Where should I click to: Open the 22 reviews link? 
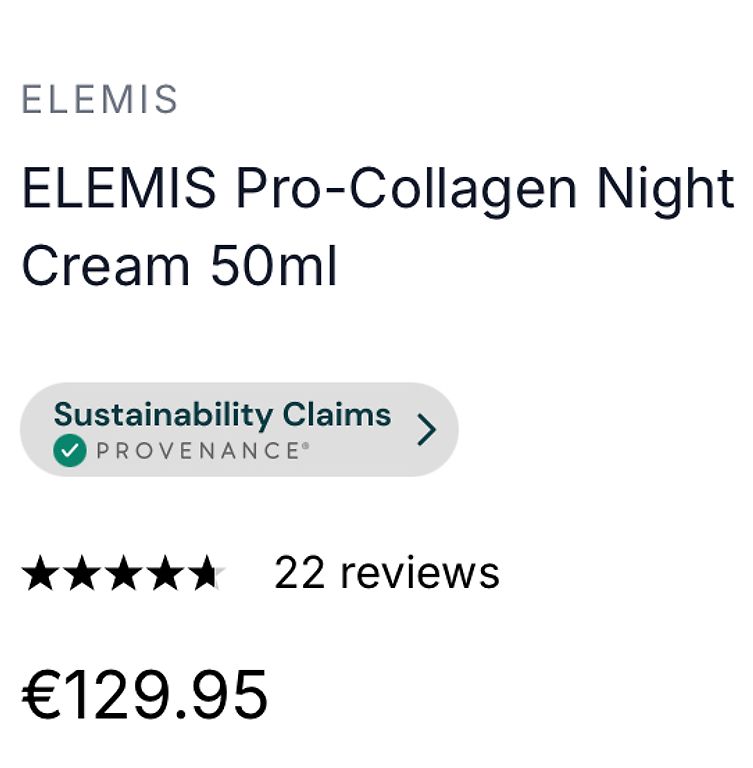(x=387, y=573)
